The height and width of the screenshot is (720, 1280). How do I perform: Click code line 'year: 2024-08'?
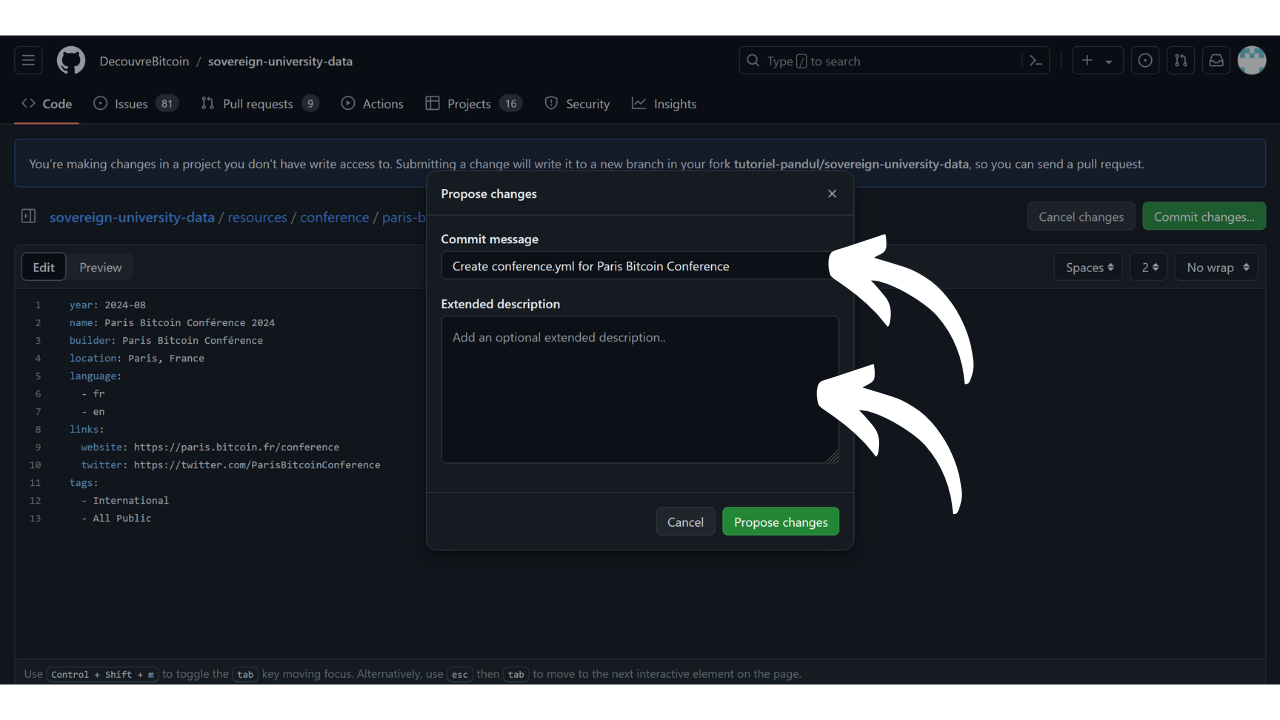click(x=108, y=305)
